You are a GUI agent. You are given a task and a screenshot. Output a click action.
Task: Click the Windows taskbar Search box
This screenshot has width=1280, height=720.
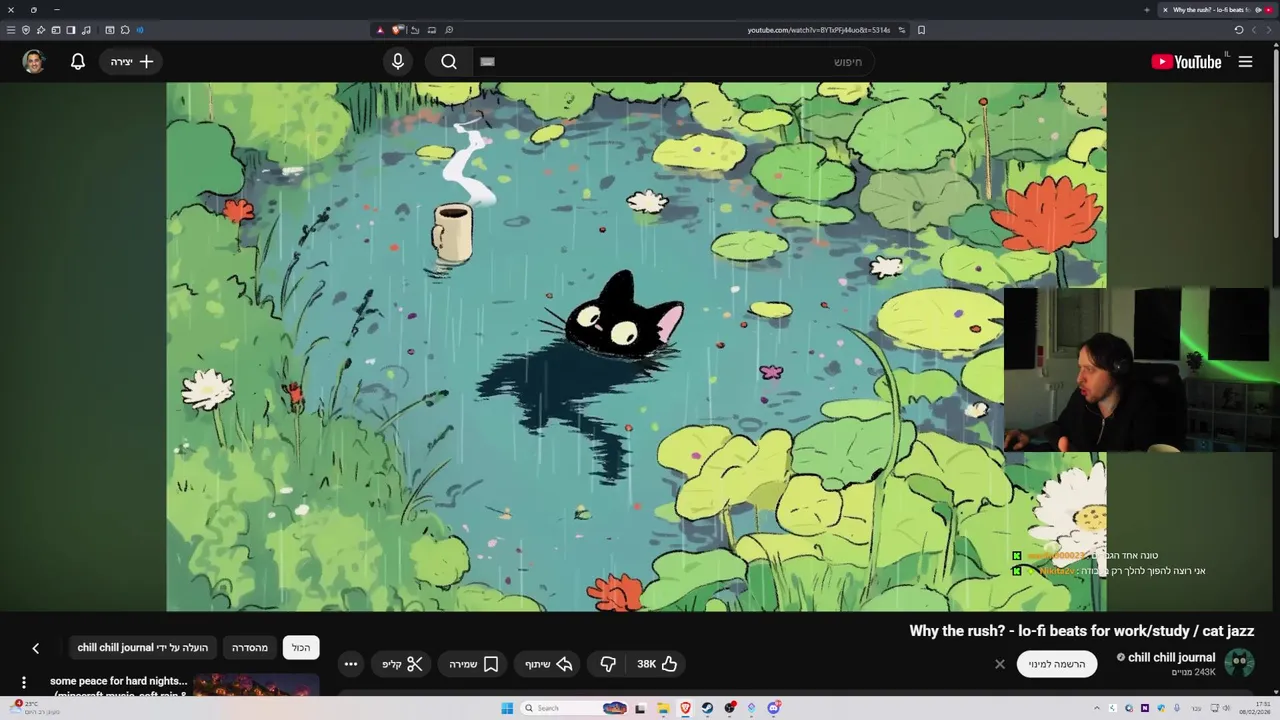pos(574,708)
